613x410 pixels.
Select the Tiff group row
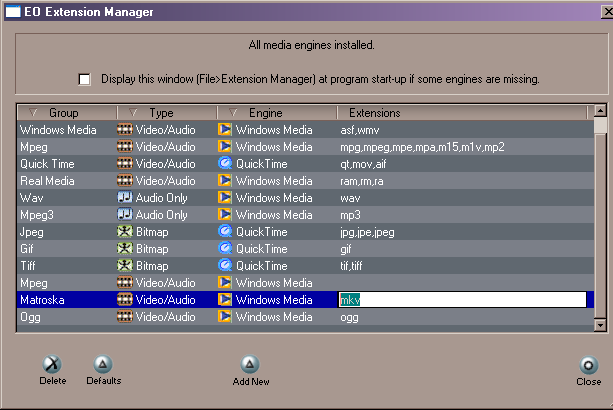(x=306, y=265)
